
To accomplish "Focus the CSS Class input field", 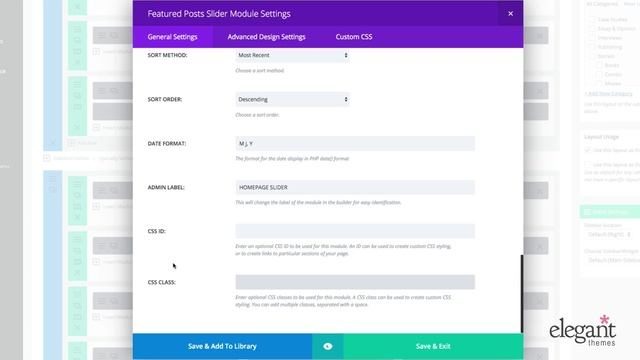I will 355,282.
